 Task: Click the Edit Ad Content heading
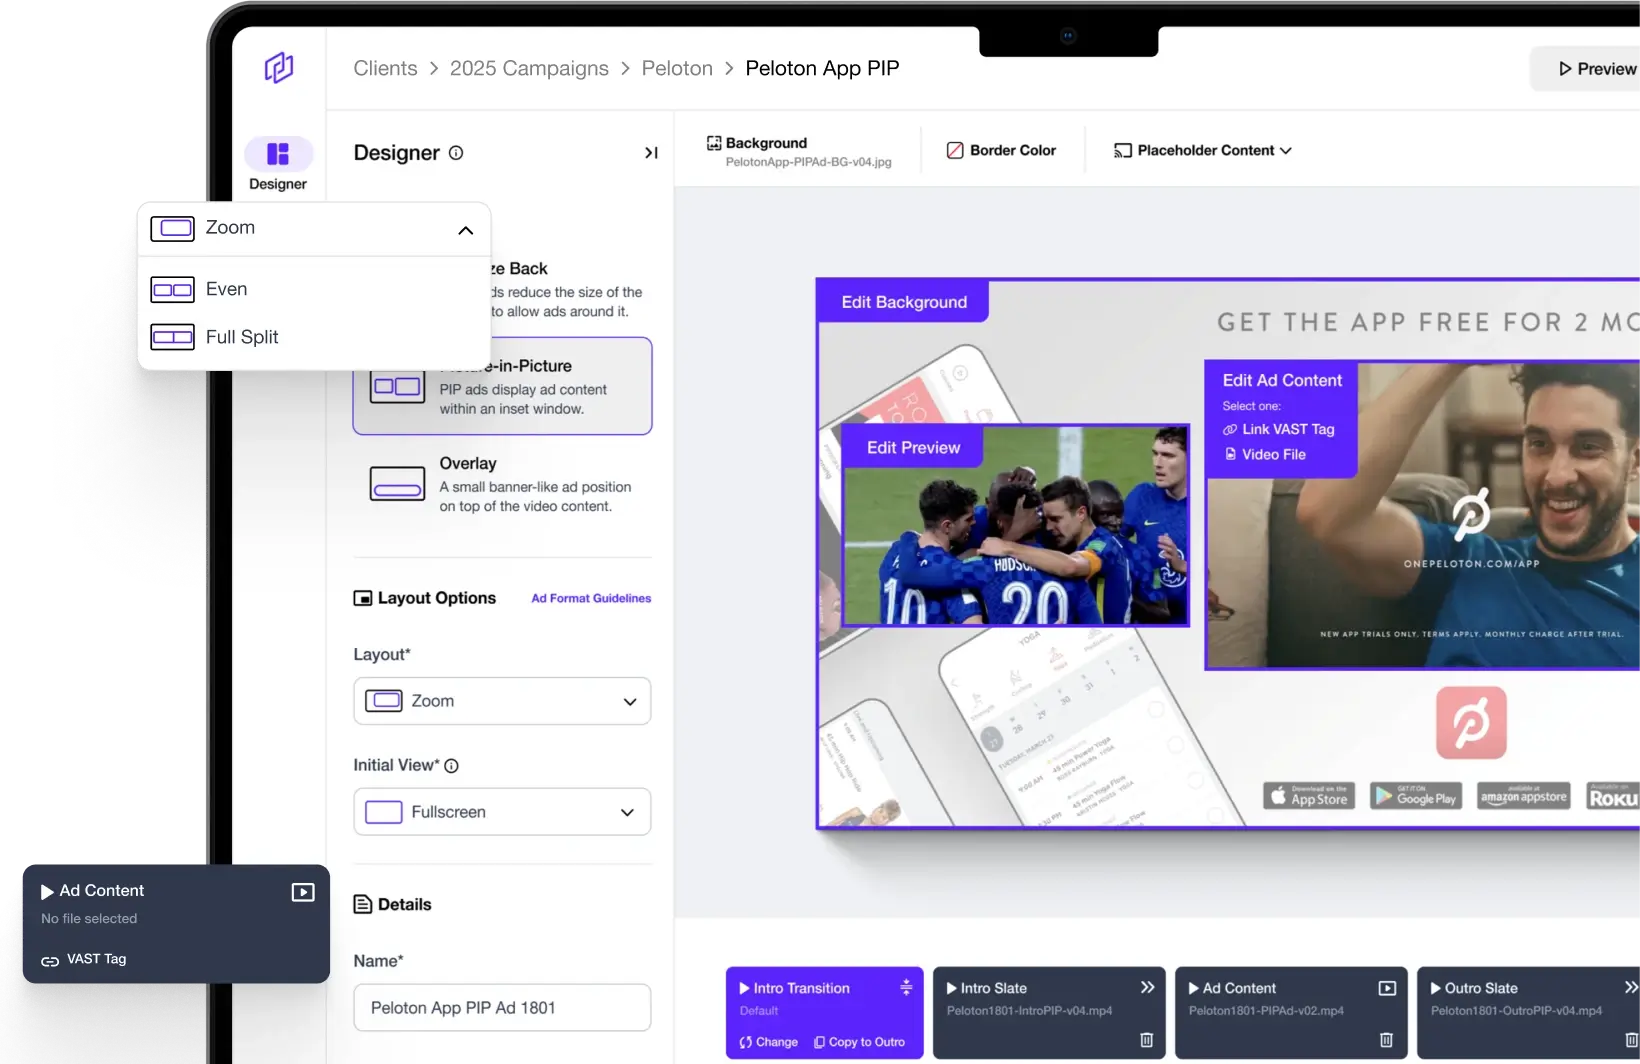[1282, 380]
